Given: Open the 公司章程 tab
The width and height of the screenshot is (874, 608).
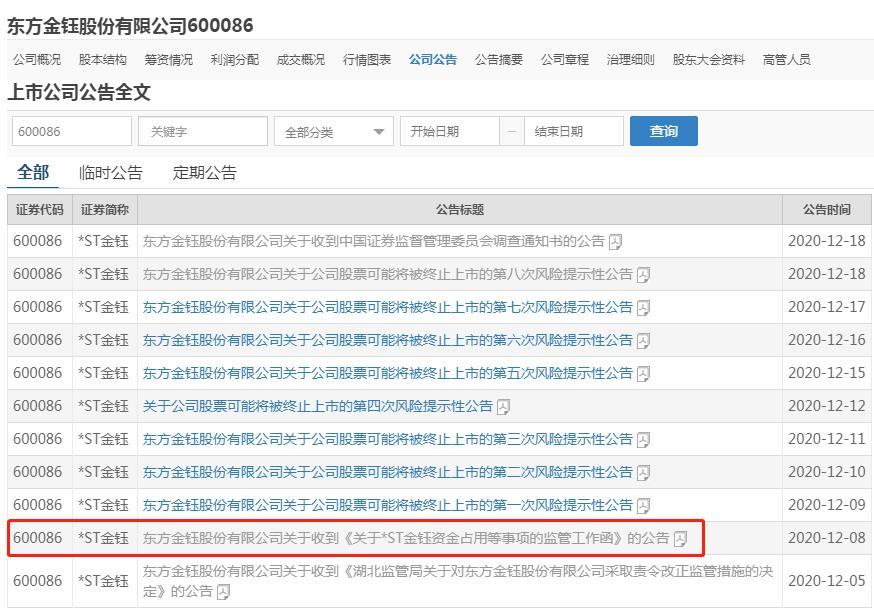Looking at the screenshot, I should click(565, 60).
